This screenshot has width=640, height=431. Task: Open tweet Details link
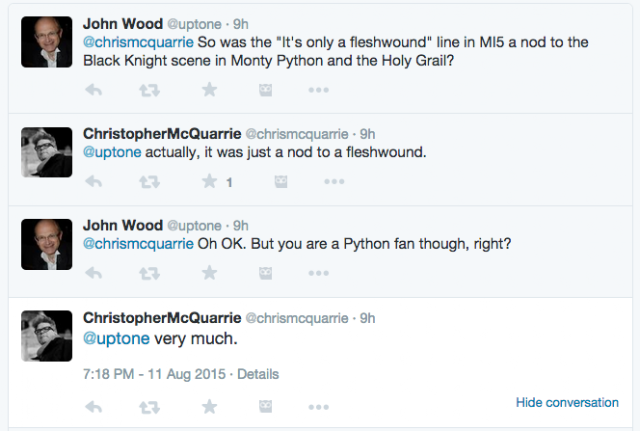258,374
